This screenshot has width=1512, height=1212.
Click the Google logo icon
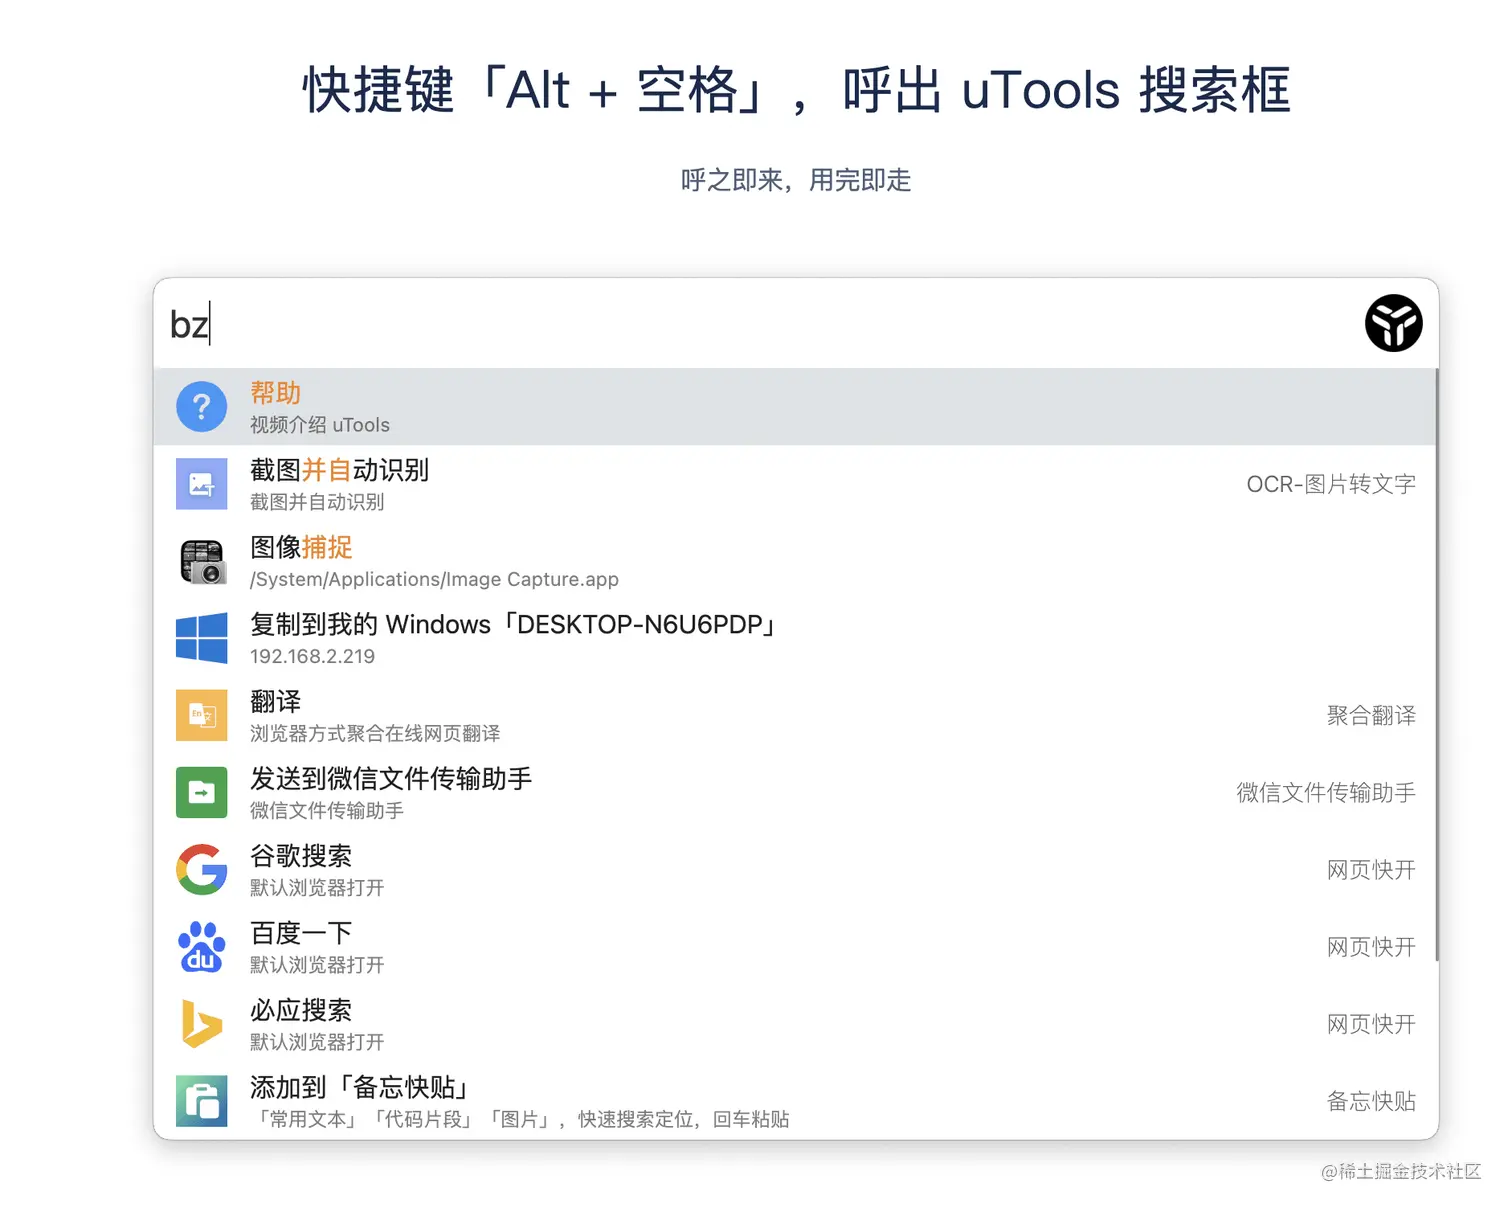(201, 869)
